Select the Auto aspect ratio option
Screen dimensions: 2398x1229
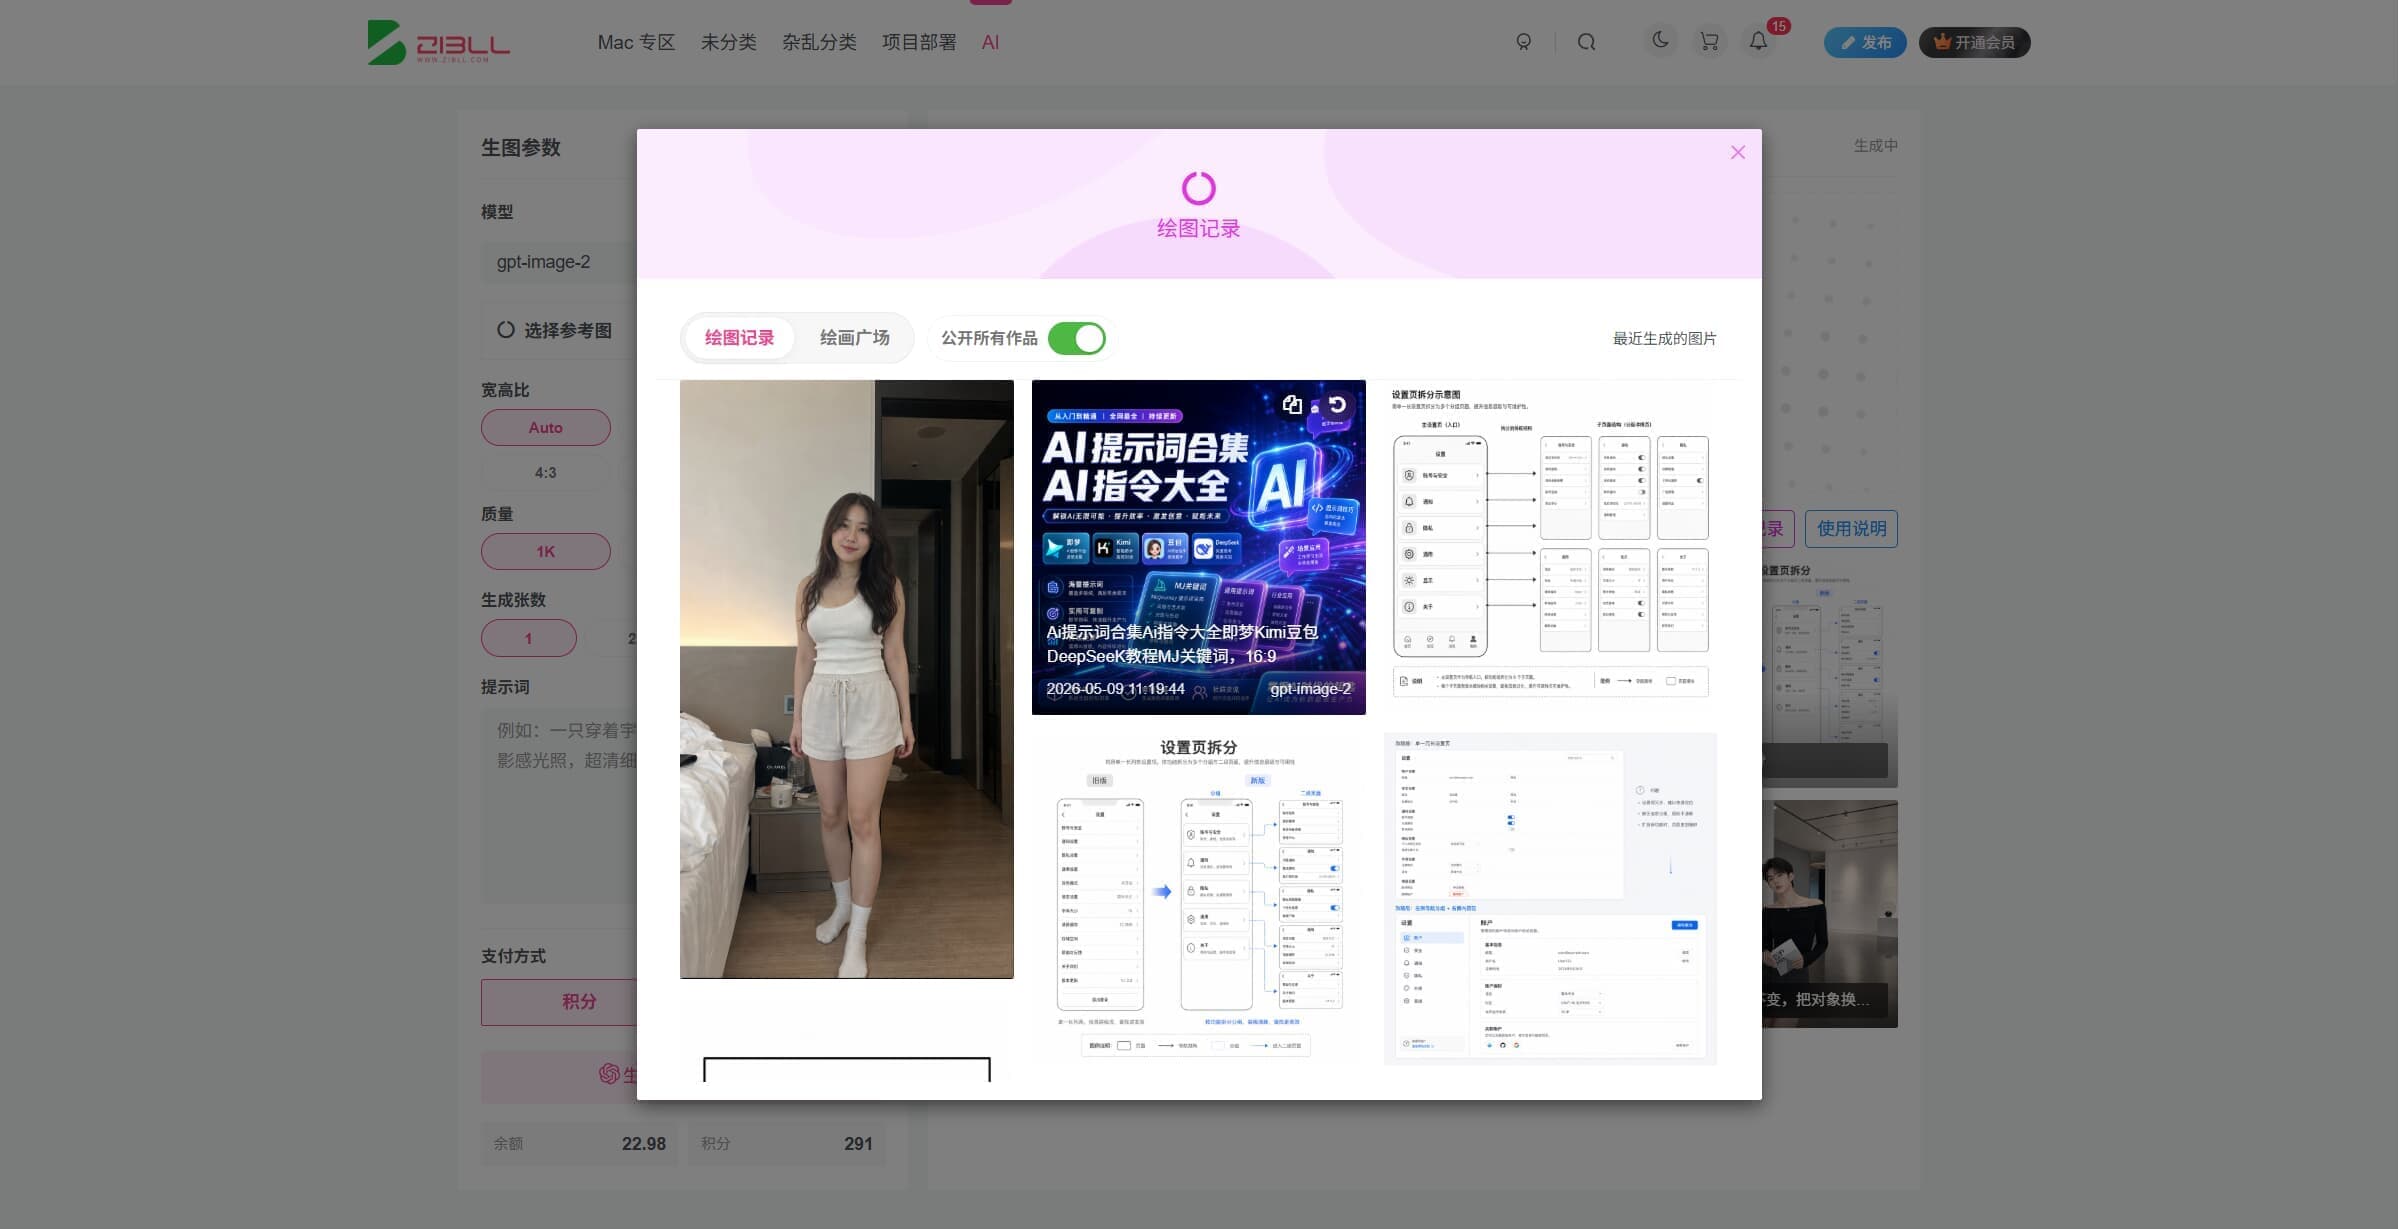[546, 427]
